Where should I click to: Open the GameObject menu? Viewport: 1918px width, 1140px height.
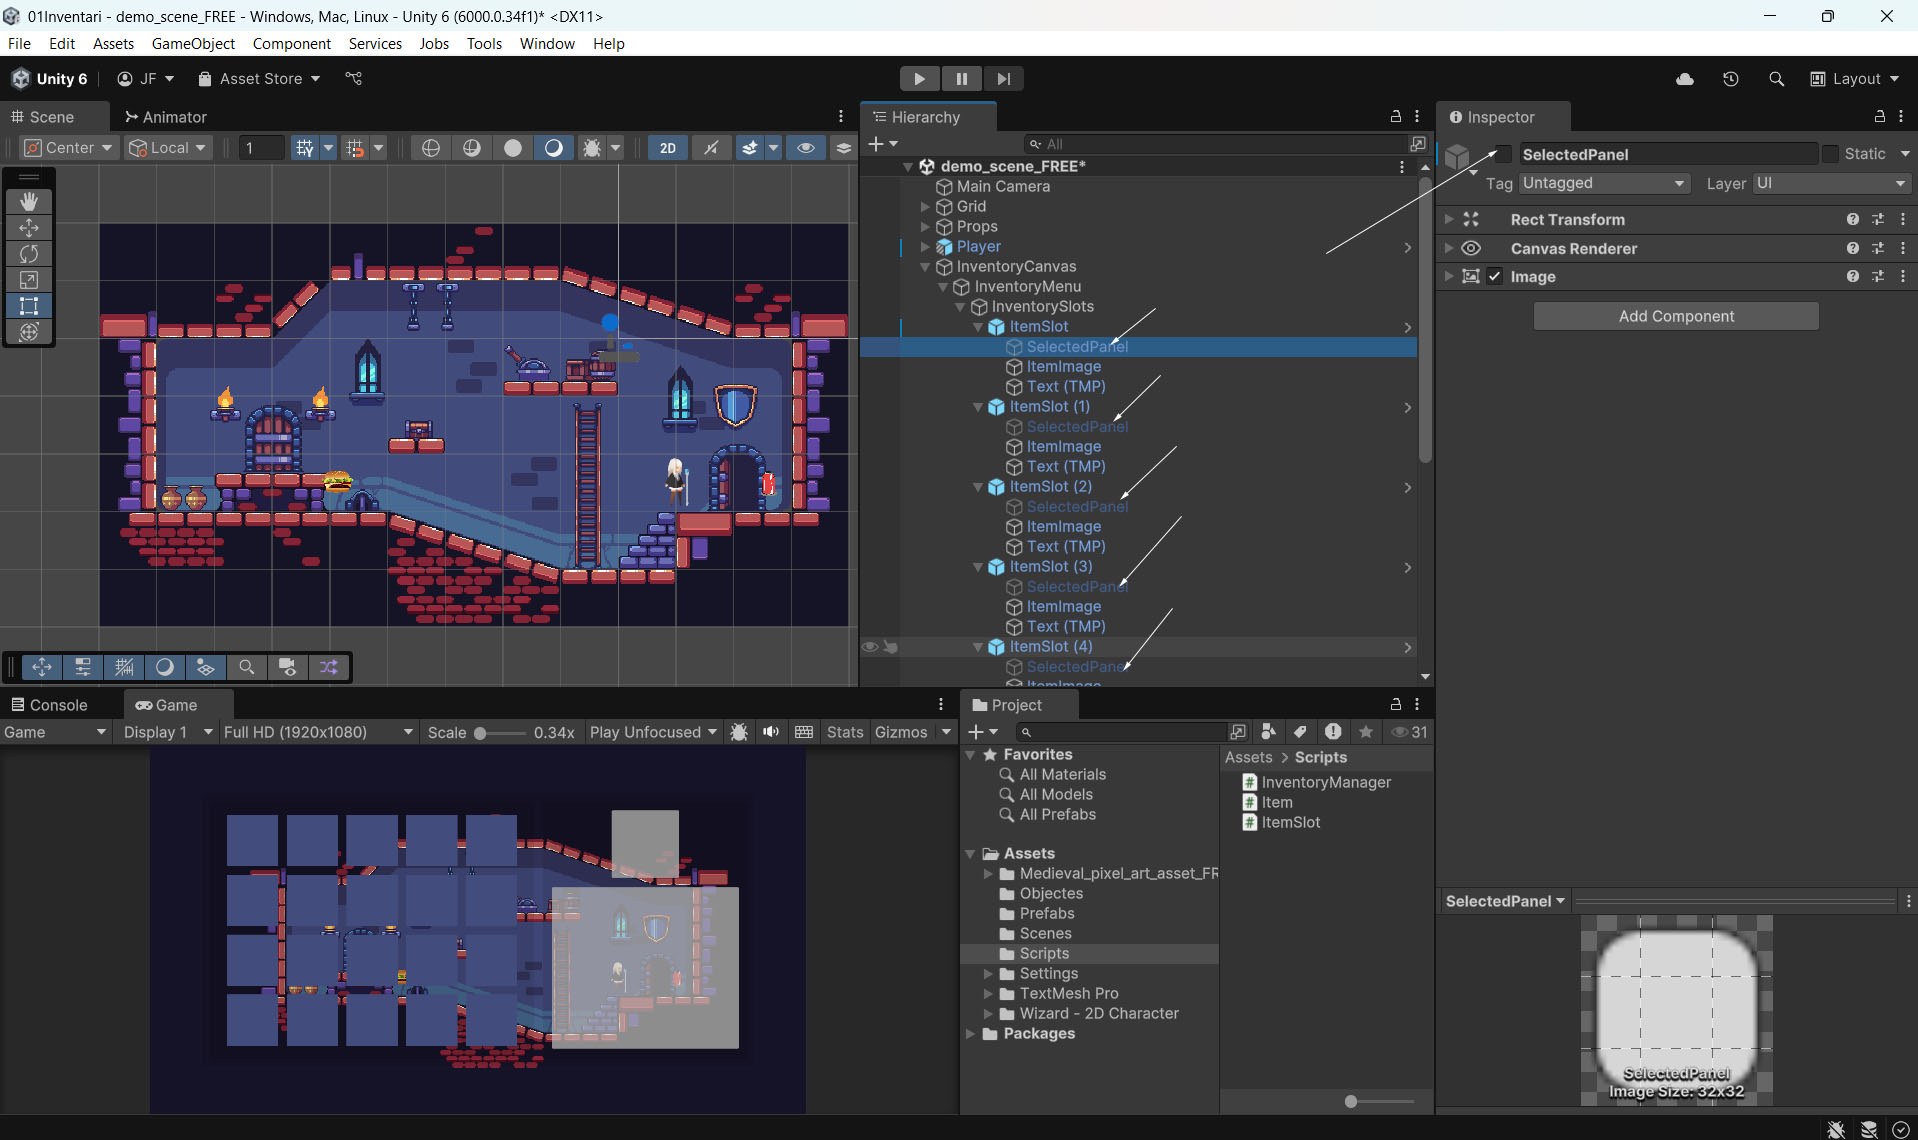click(193, 43)
